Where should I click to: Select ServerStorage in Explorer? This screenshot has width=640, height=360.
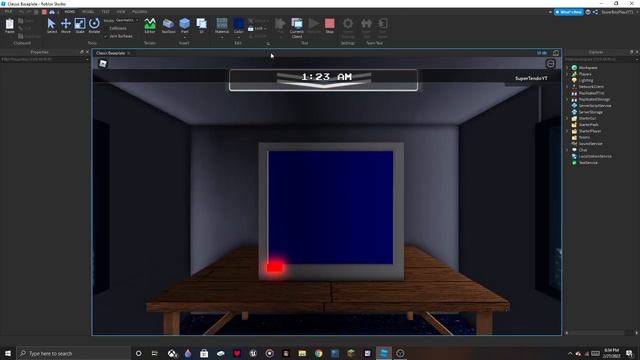pos(590,112)
